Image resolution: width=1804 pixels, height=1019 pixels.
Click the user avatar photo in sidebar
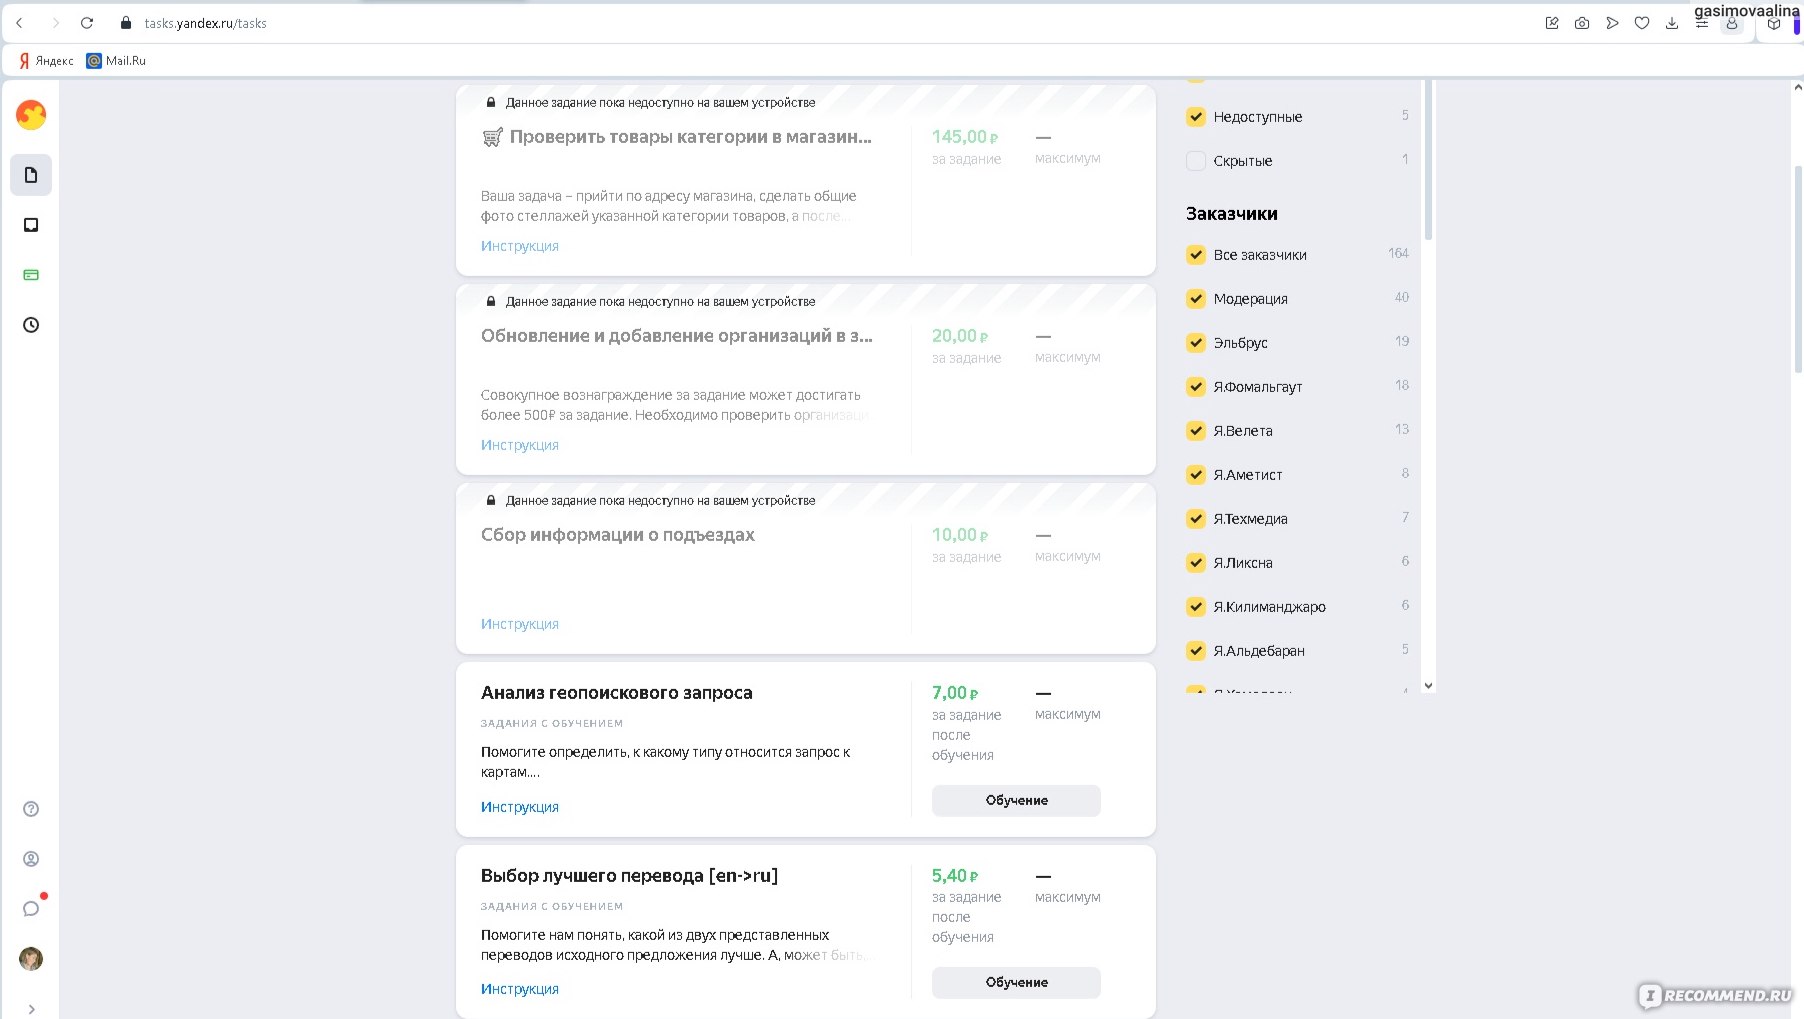[31, 958]
